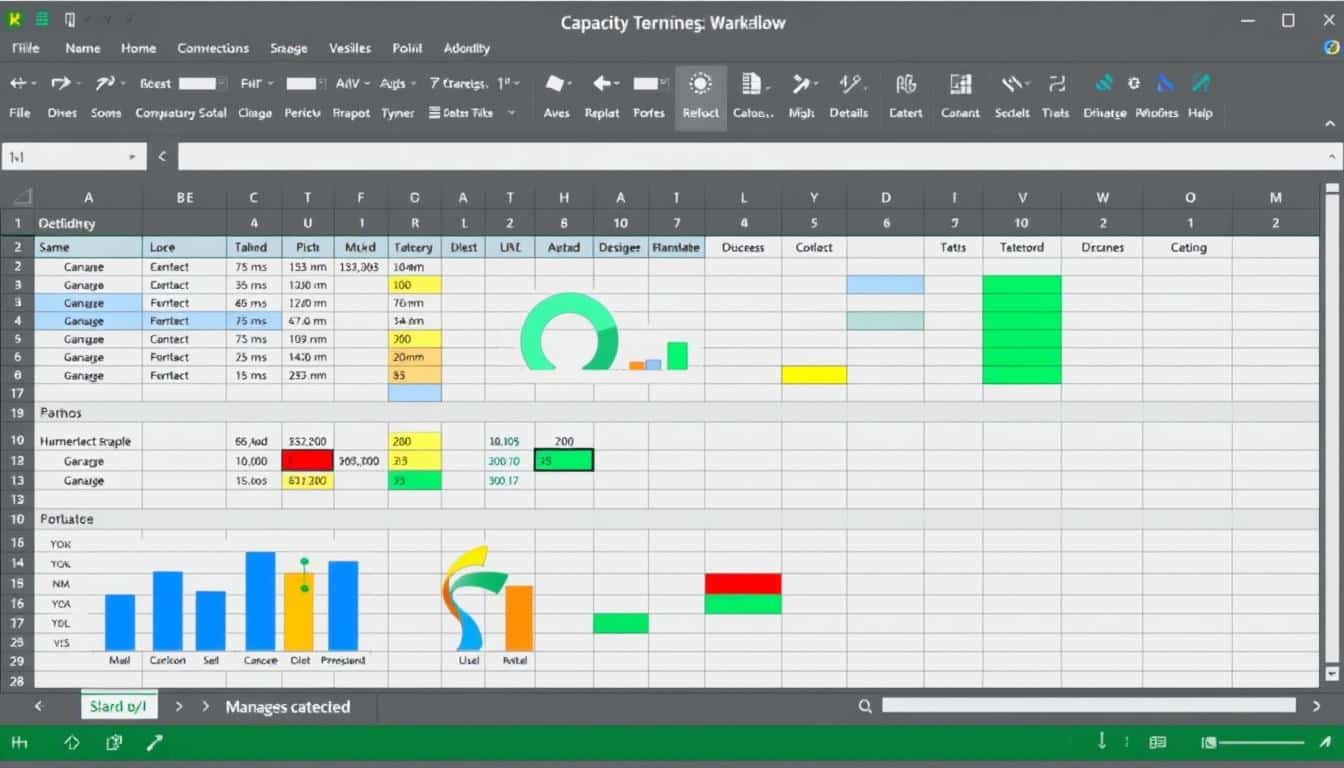
Task: Click the teal Drinatge icon
Action: (1104, 84)
